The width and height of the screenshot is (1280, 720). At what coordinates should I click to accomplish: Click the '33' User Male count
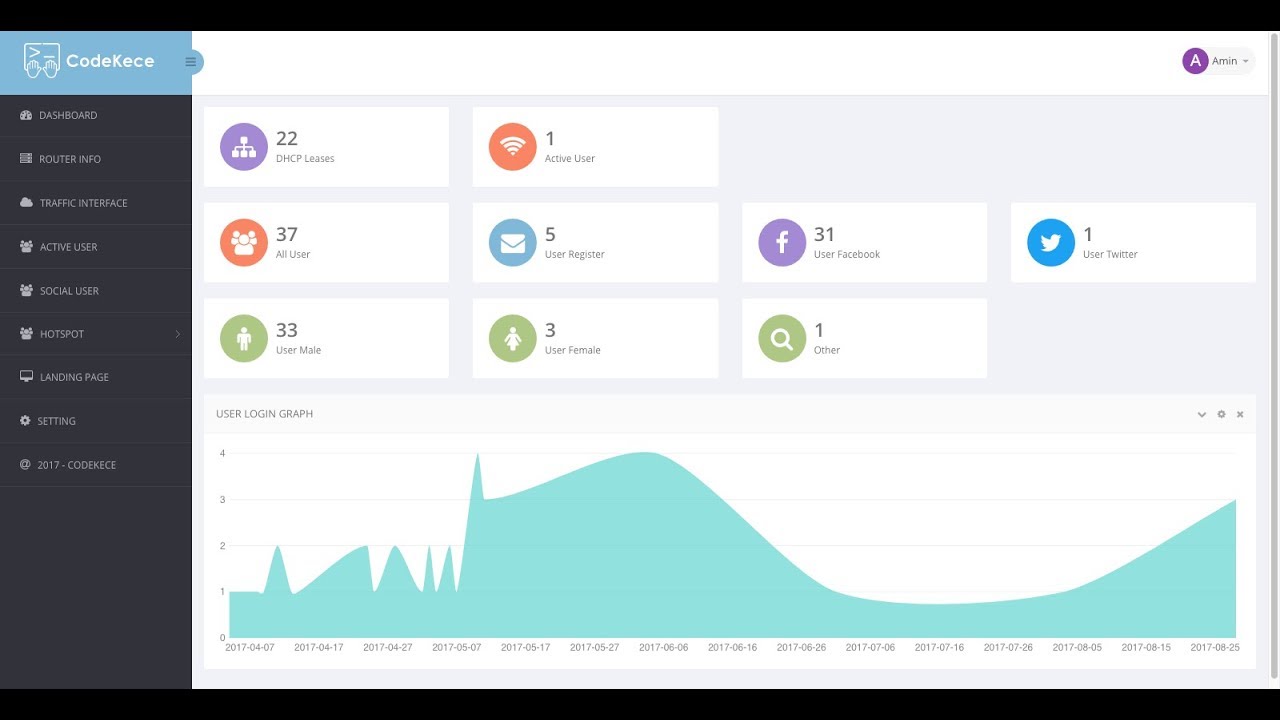tap(287, 331)
